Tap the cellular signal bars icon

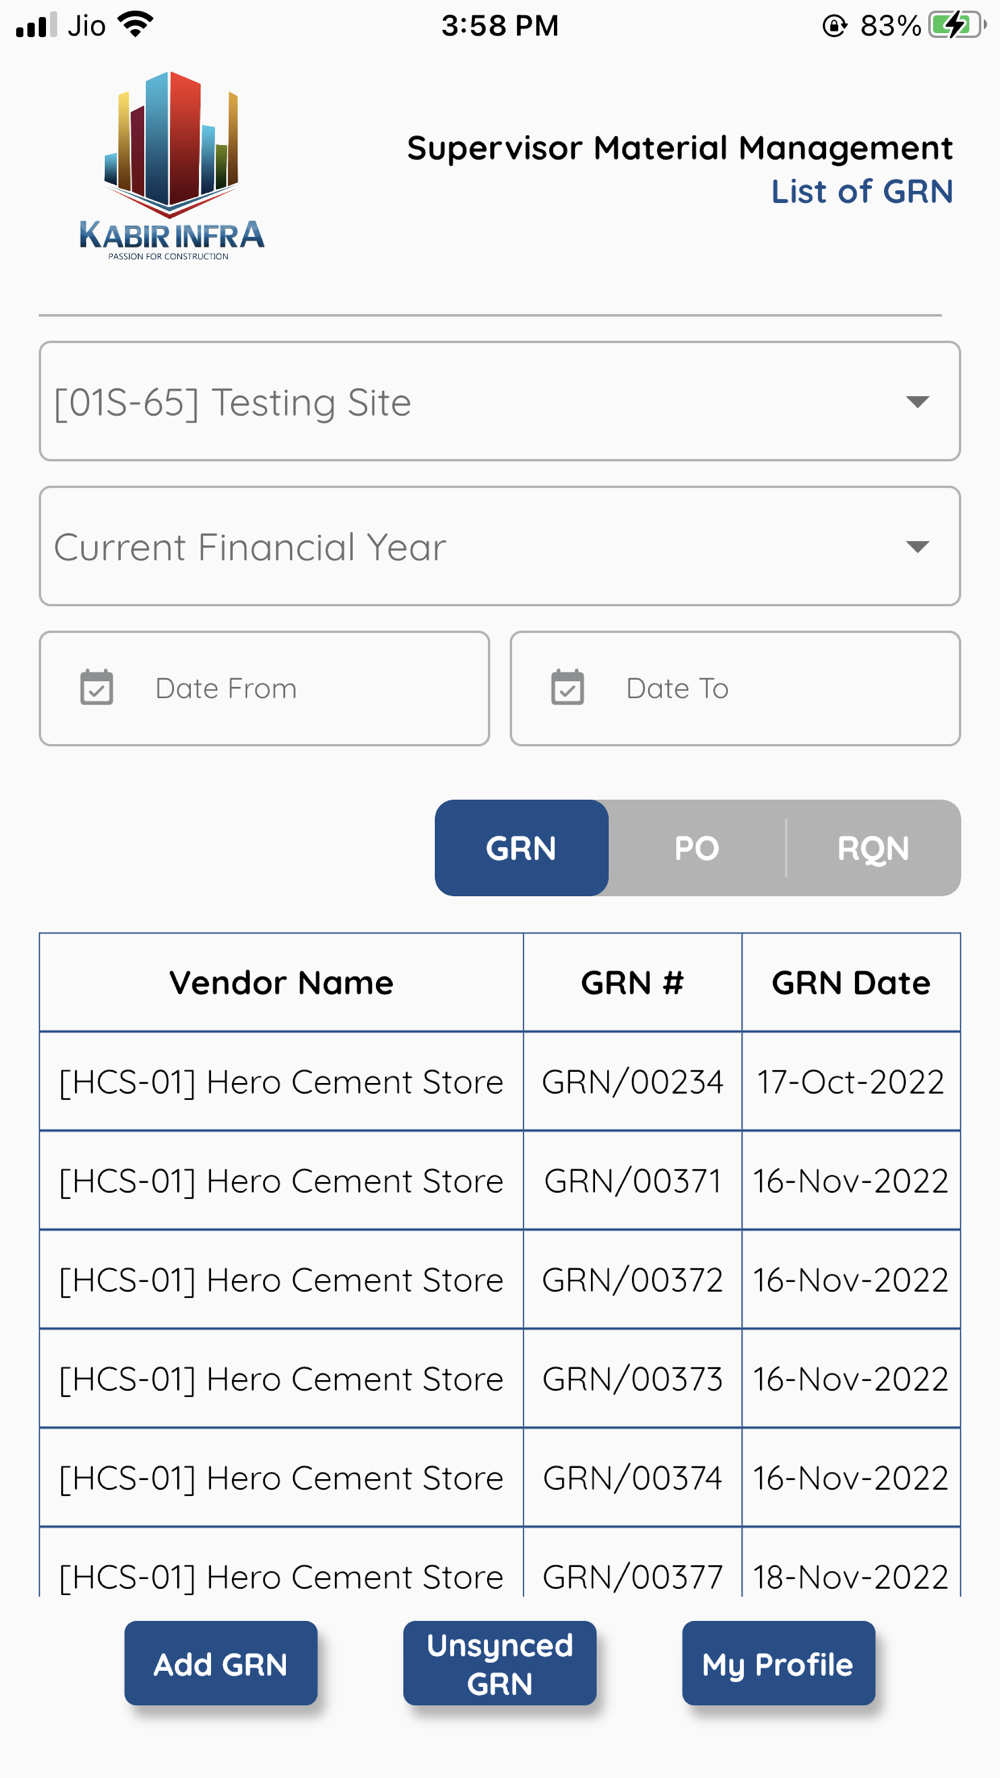pos(36,25)
